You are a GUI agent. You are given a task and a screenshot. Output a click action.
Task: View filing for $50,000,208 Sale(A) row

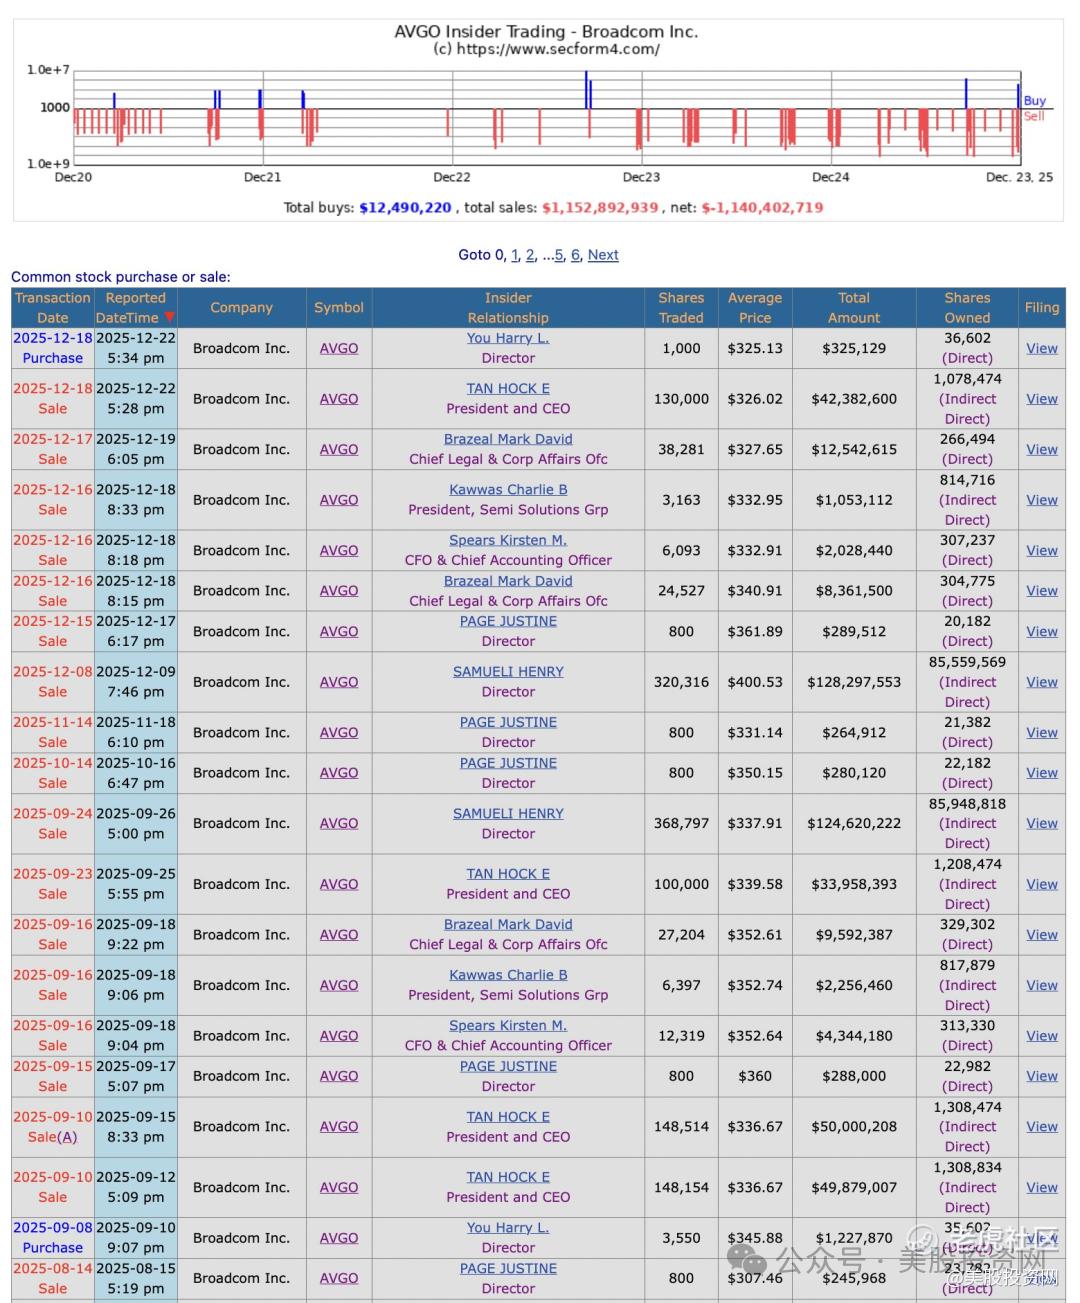click(x=1042, y=1126)
